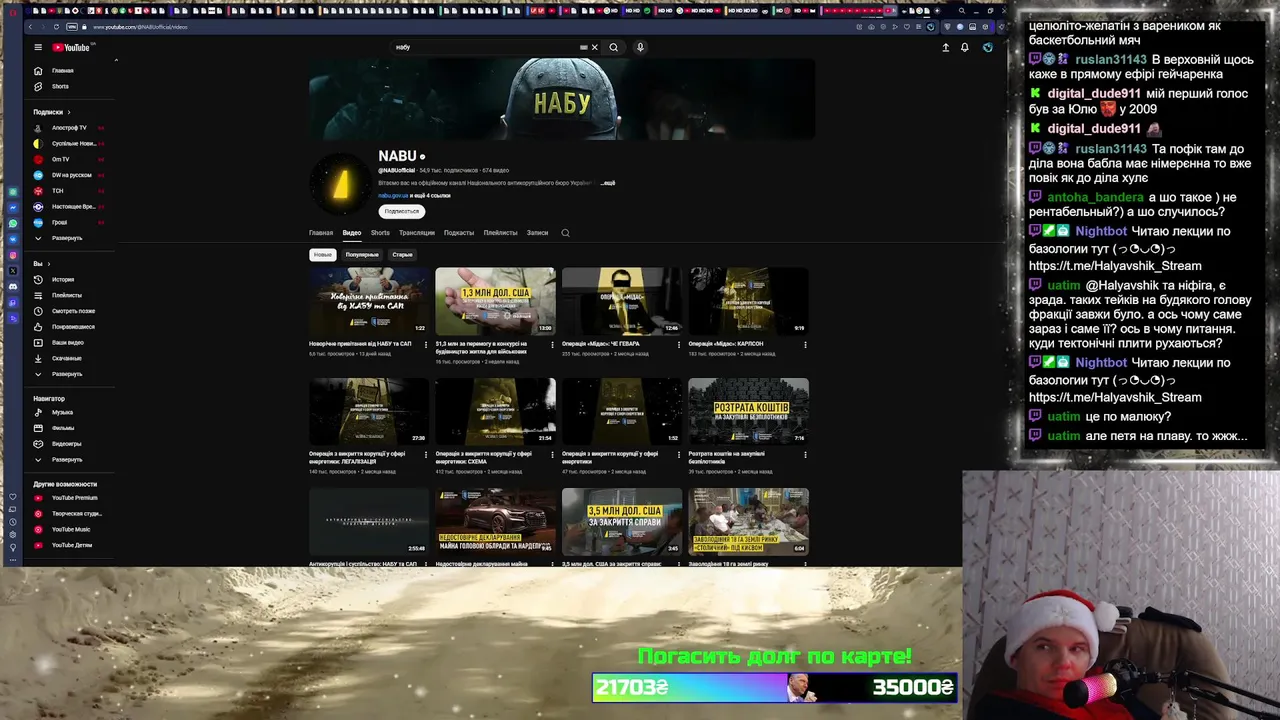Image resolution: width=1280 pixels, height=720 pixels.
Task: Expand the Подписки list with Развернуть
Action: click(x=67, y=238)
